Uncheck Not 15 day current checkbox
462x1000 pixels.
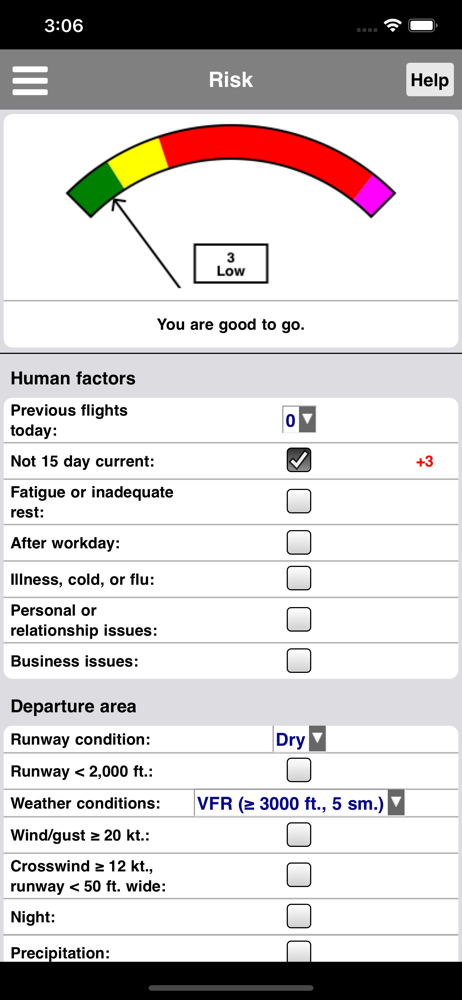[x=299, y=460]
